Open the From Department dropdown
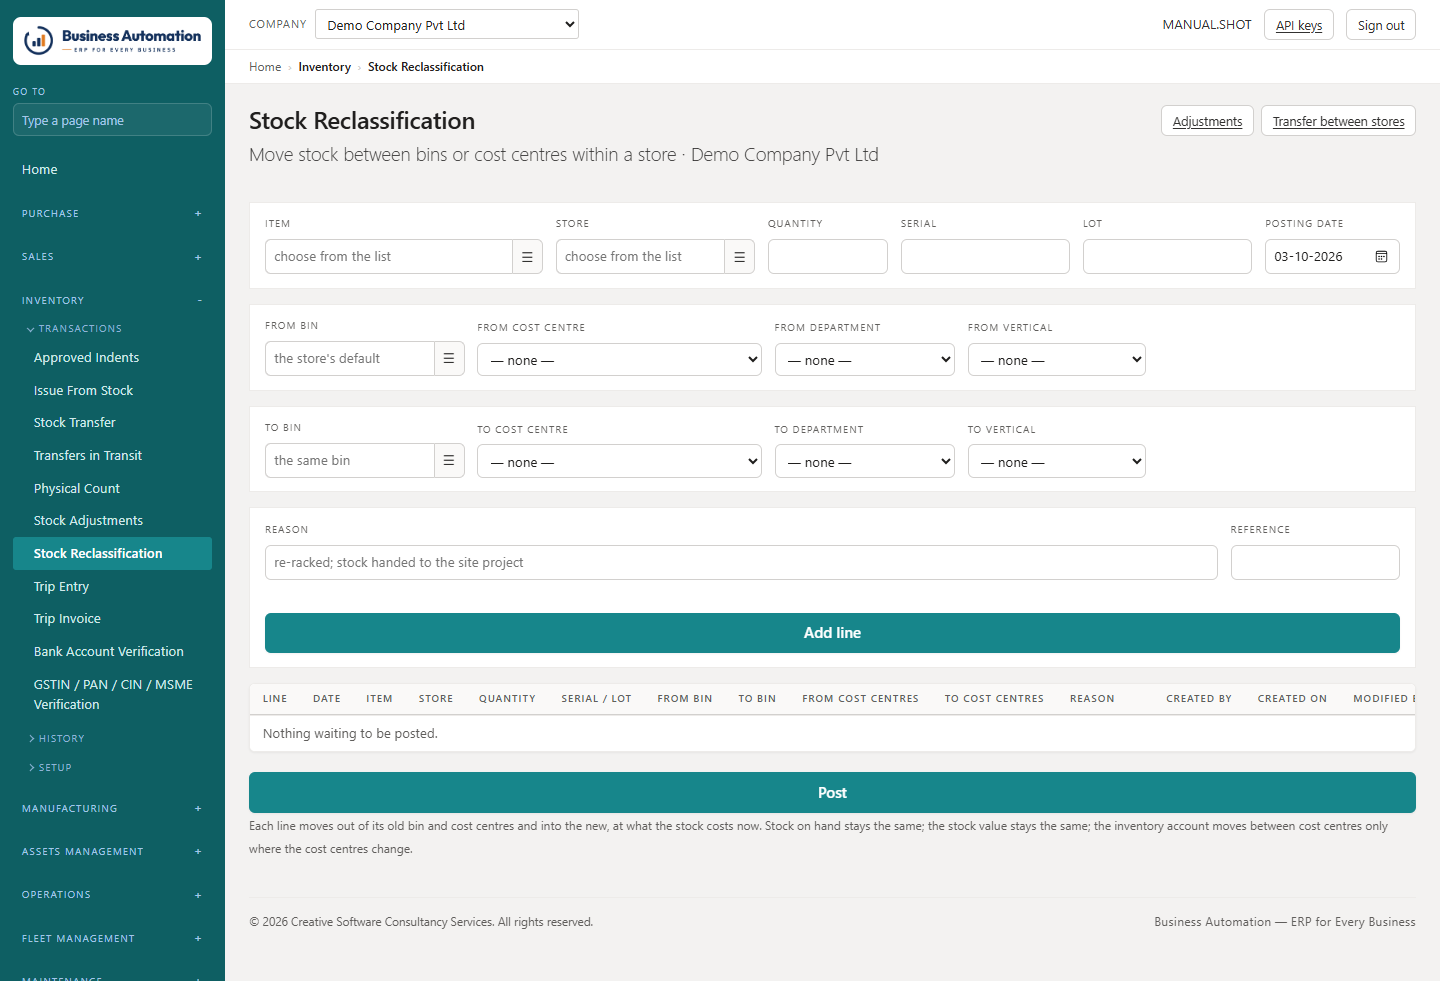The width and height of the screenshot is (1440, 981). [x=865, y=360]
